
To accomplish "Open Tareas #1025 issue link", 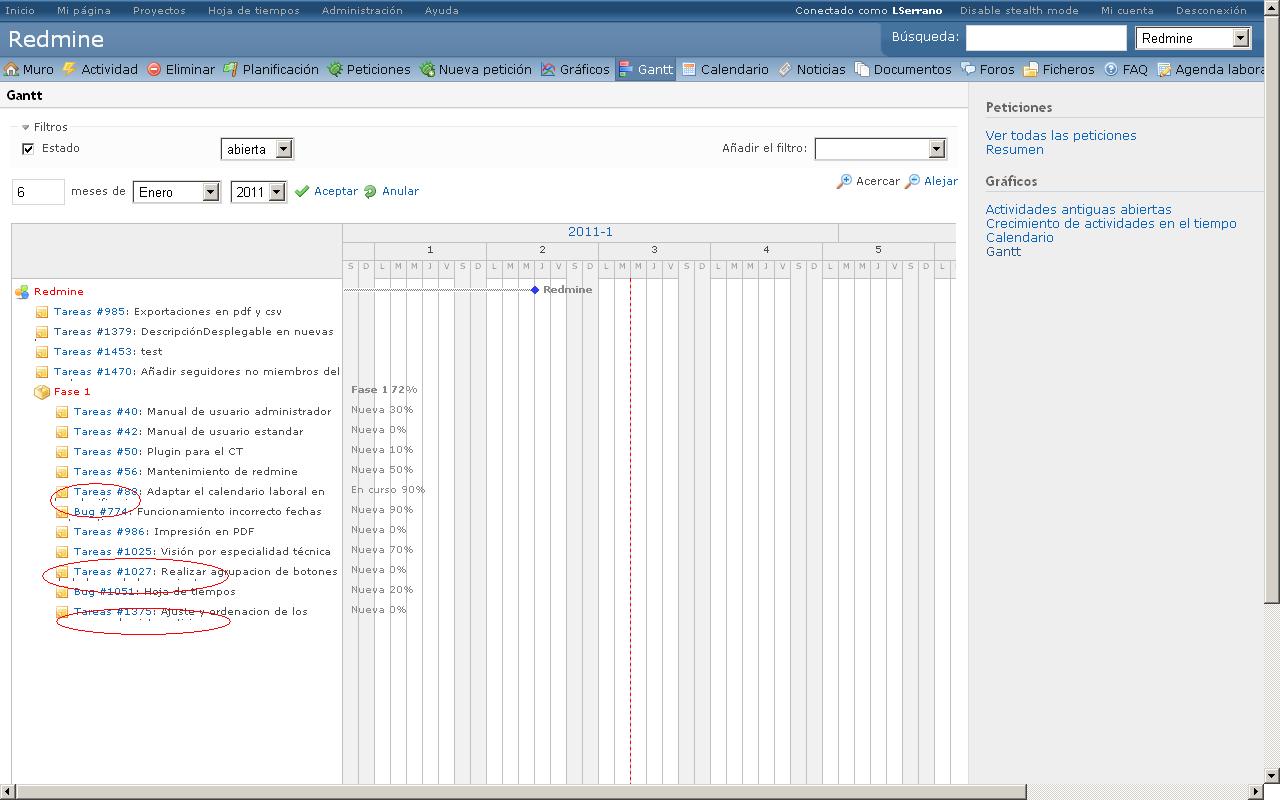I will pyautogui.click(x=115, y=551).
